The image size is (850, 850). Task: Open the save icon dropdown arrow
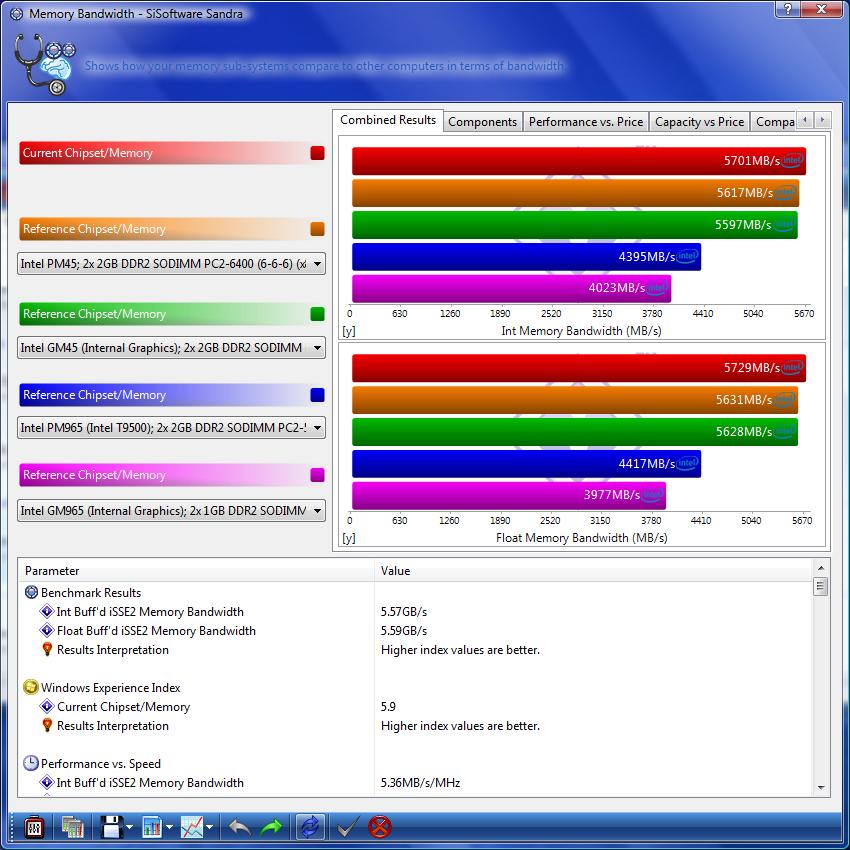(x=130, y=828)
